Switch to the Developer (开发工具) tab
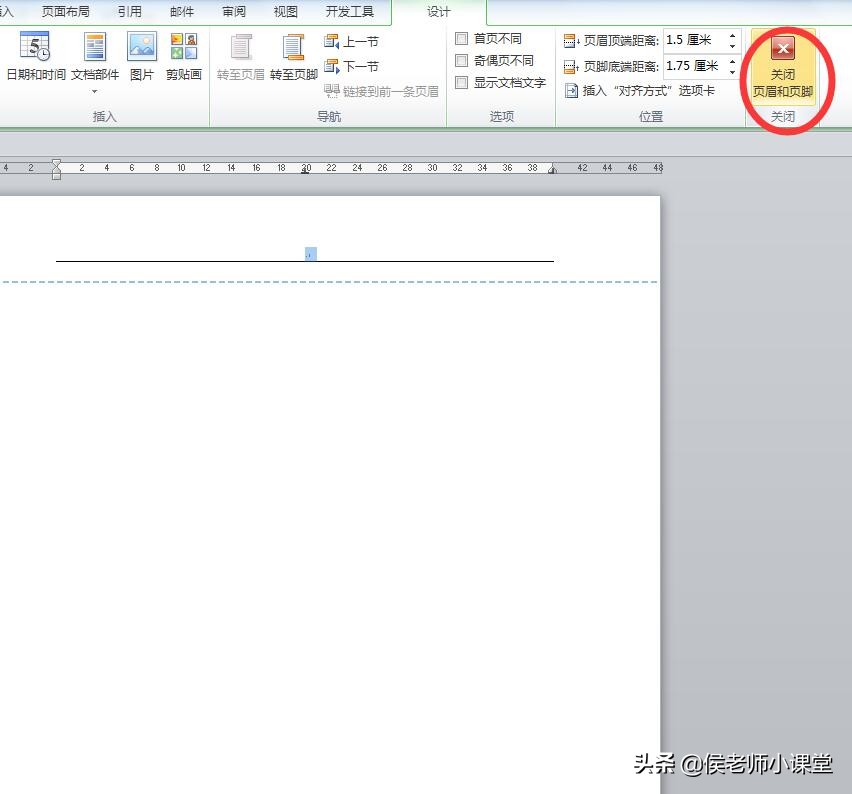The width and height of the screenshot is (852, 794). [x=349, y=11]
